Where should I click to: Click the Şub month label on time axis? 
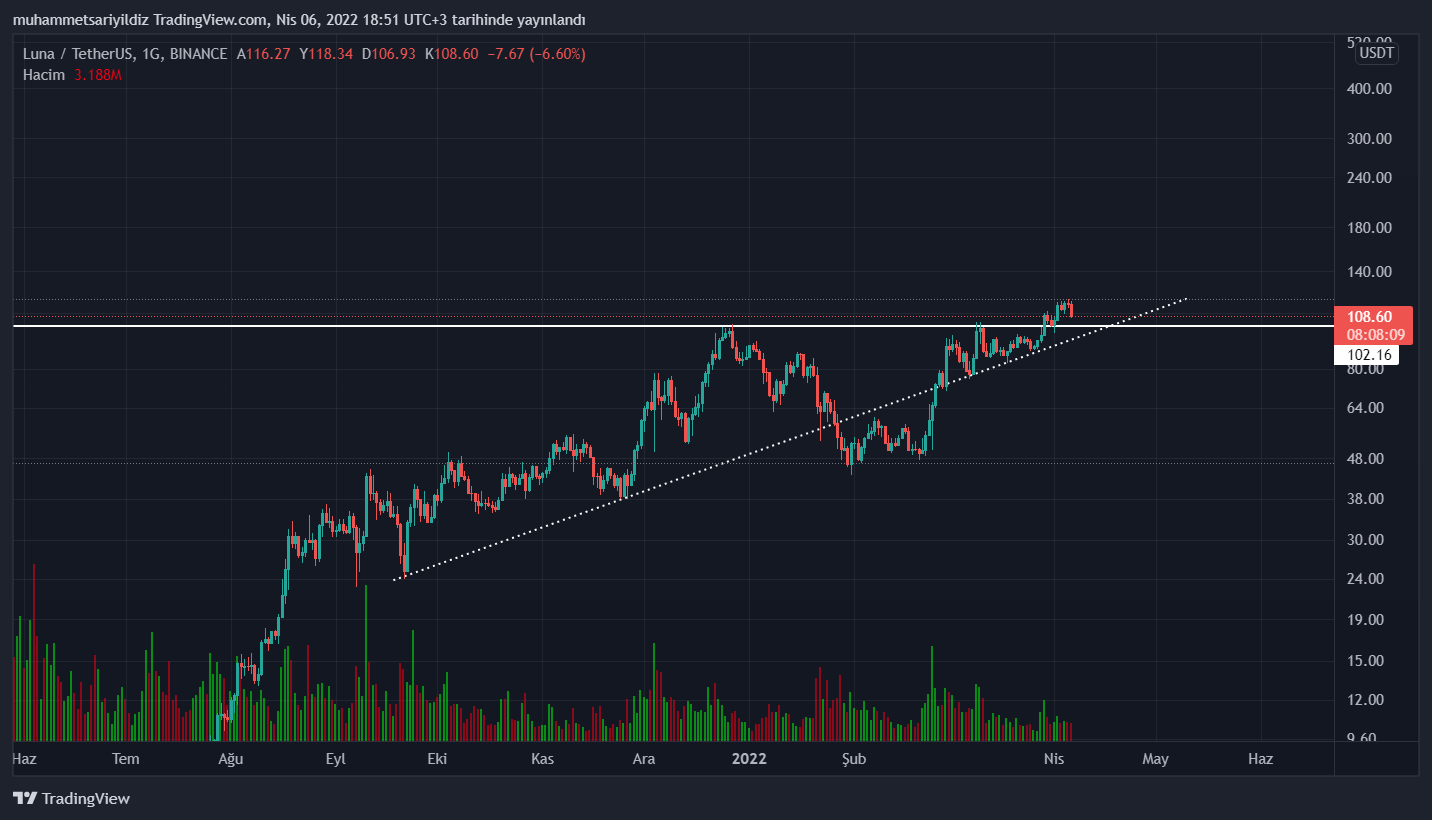(852, 759)
